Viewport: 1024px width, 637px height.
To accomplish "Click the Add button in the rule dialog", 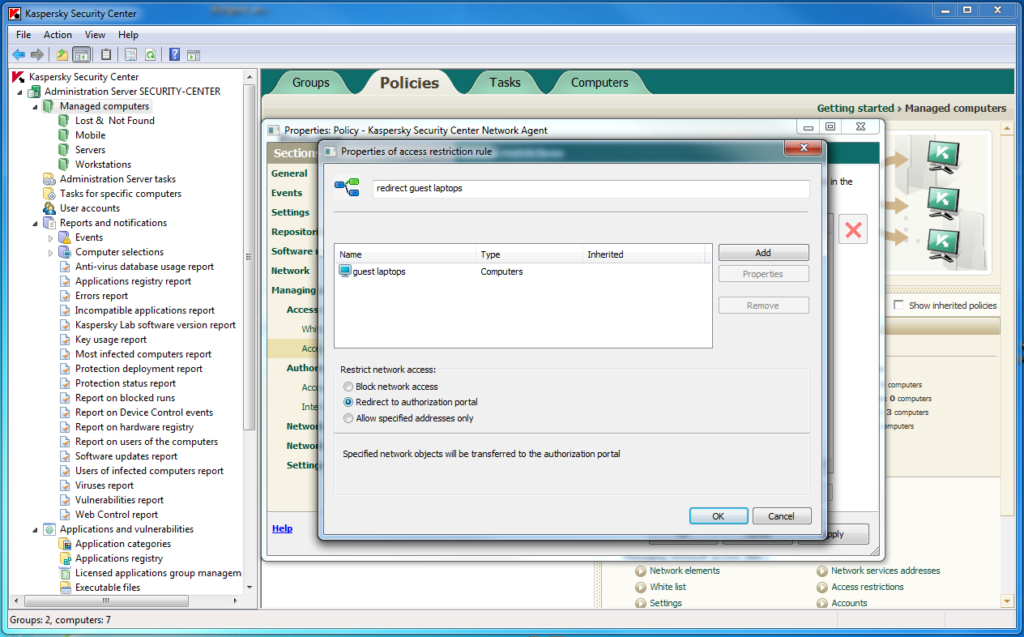I will 763,253.
